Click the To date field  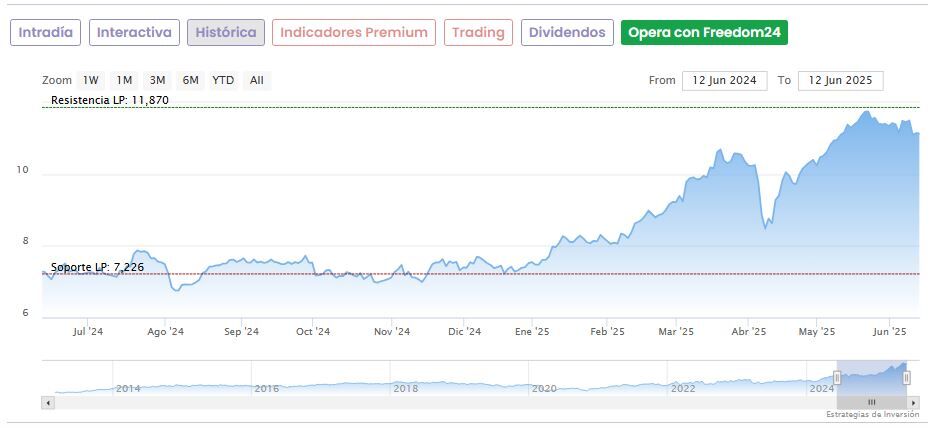(x=840, y=80)
